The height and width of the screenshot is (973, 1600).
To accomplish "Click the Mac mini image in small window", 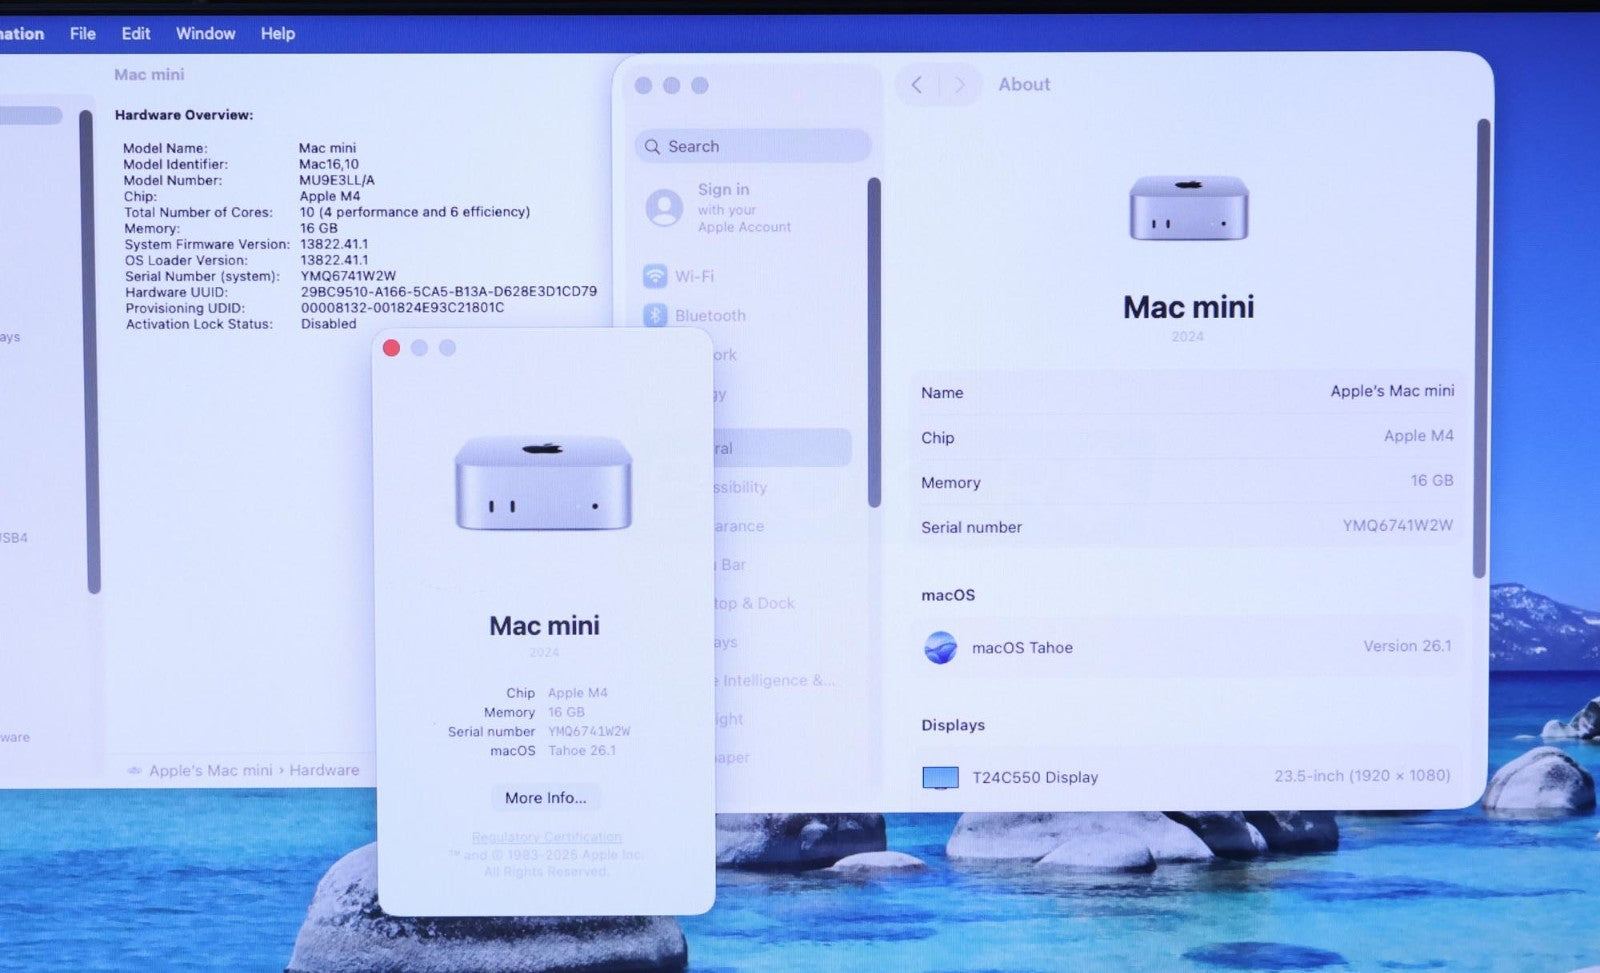I will [543, 482].
